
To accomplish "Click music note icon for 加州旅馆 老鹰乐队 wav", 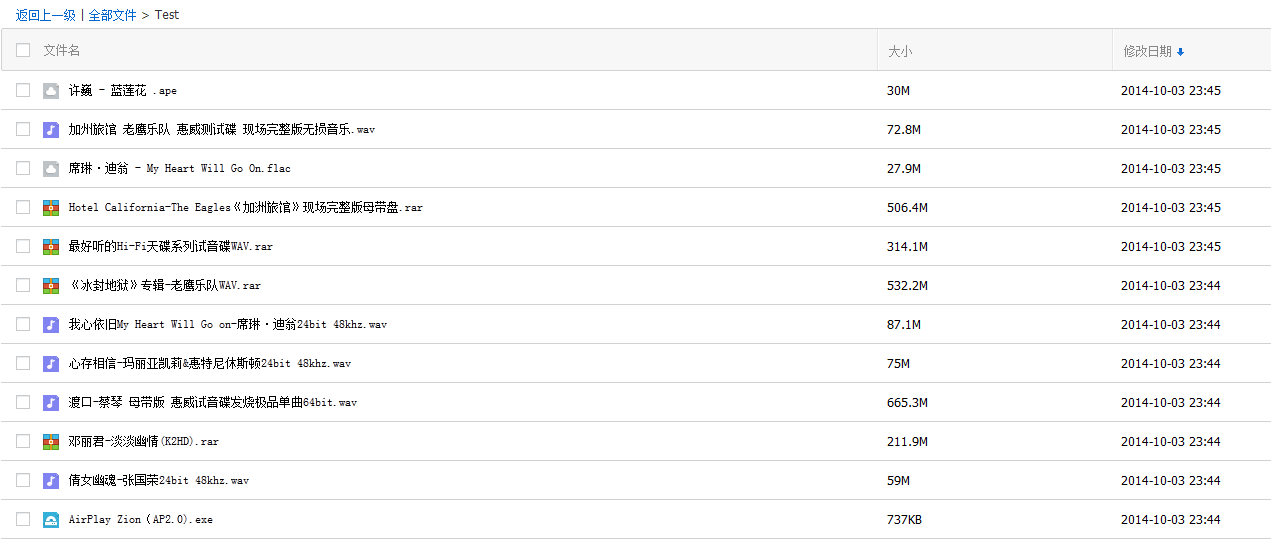I will click(51, 130).
